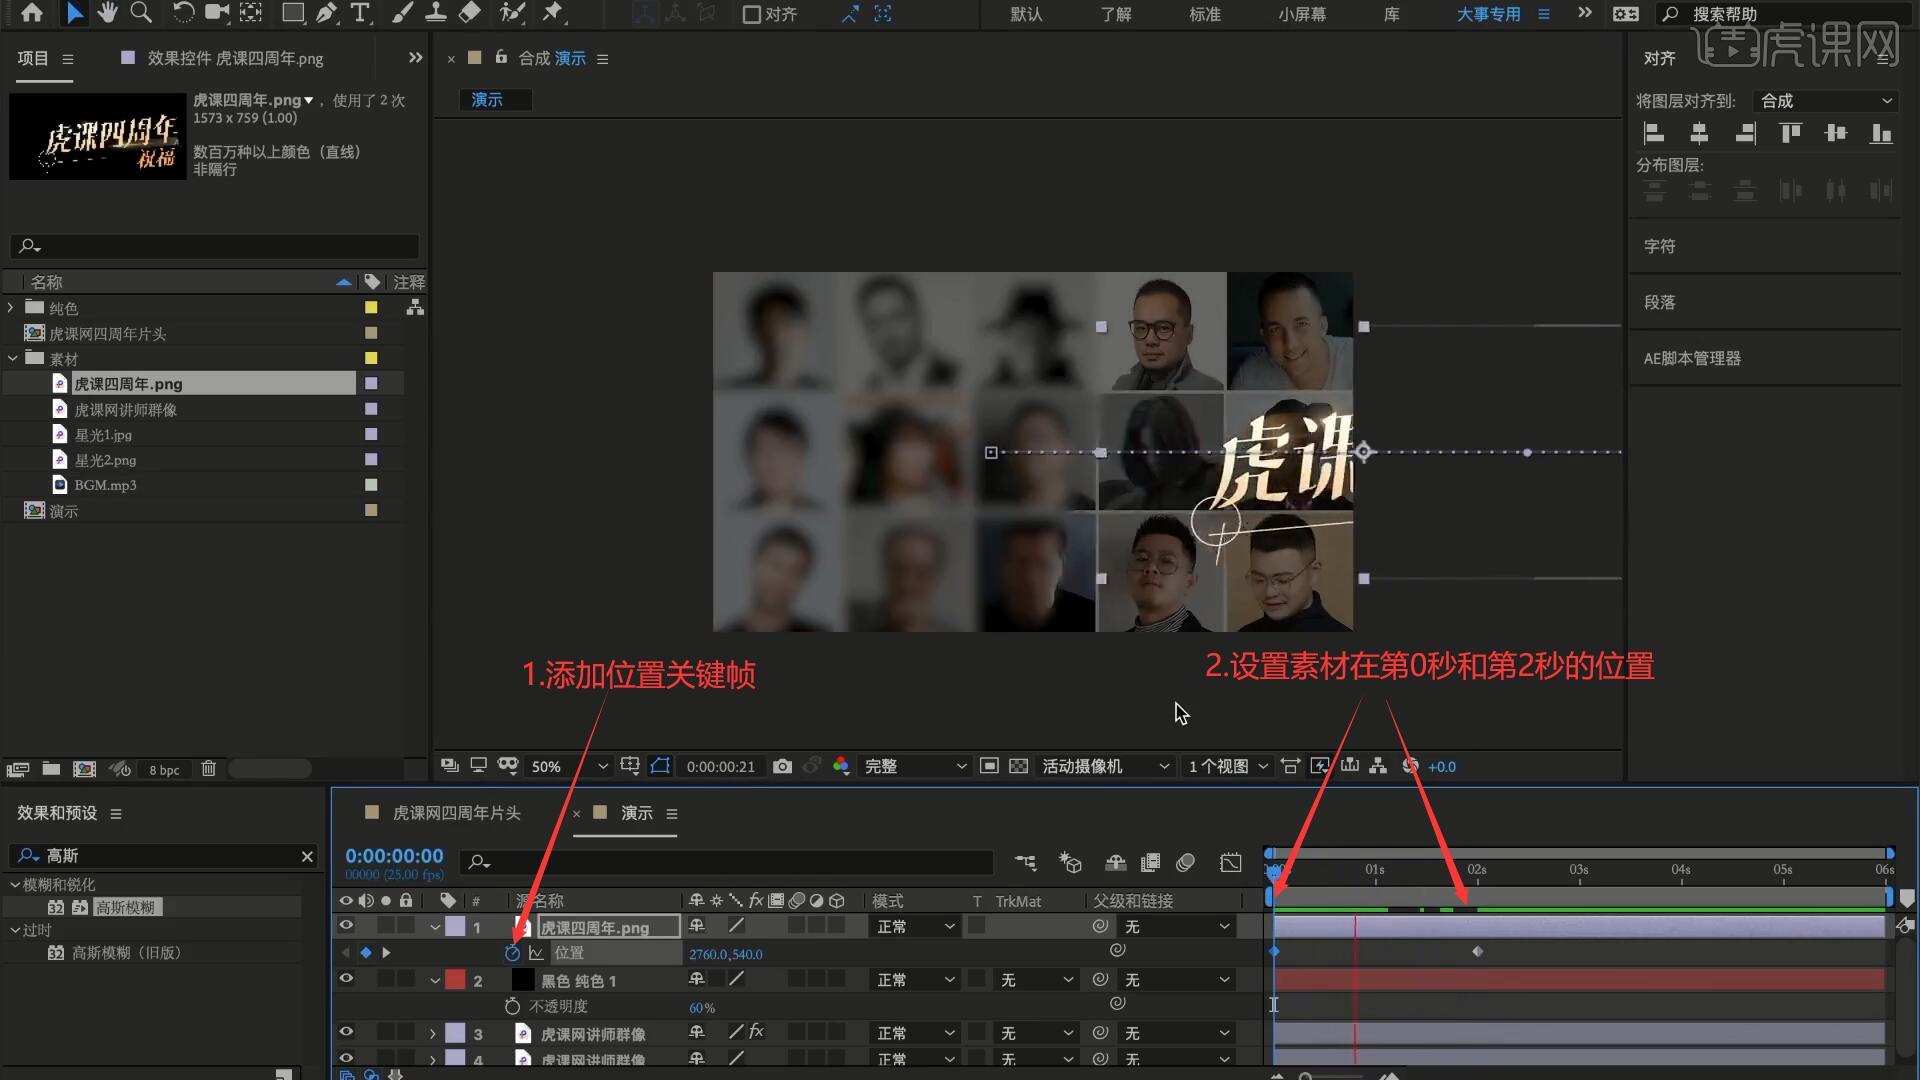Hide layer 3 虎课网讲师群像 with eye icon
1920x1080 pixels.
pos(346,1032)
